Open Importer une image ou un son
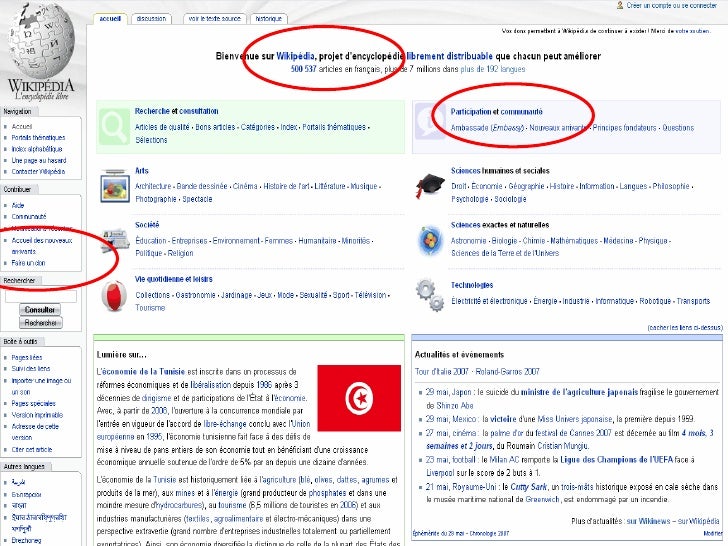 (x=41, y=386)
